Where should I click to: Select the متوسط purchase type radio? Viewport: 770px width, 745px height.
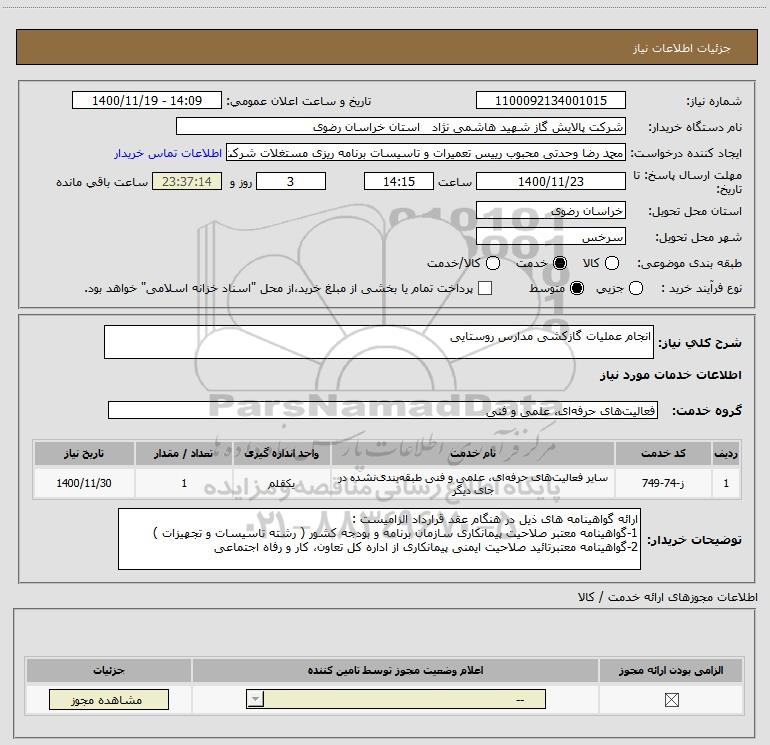pyautogui.click(x=577, y=288)
